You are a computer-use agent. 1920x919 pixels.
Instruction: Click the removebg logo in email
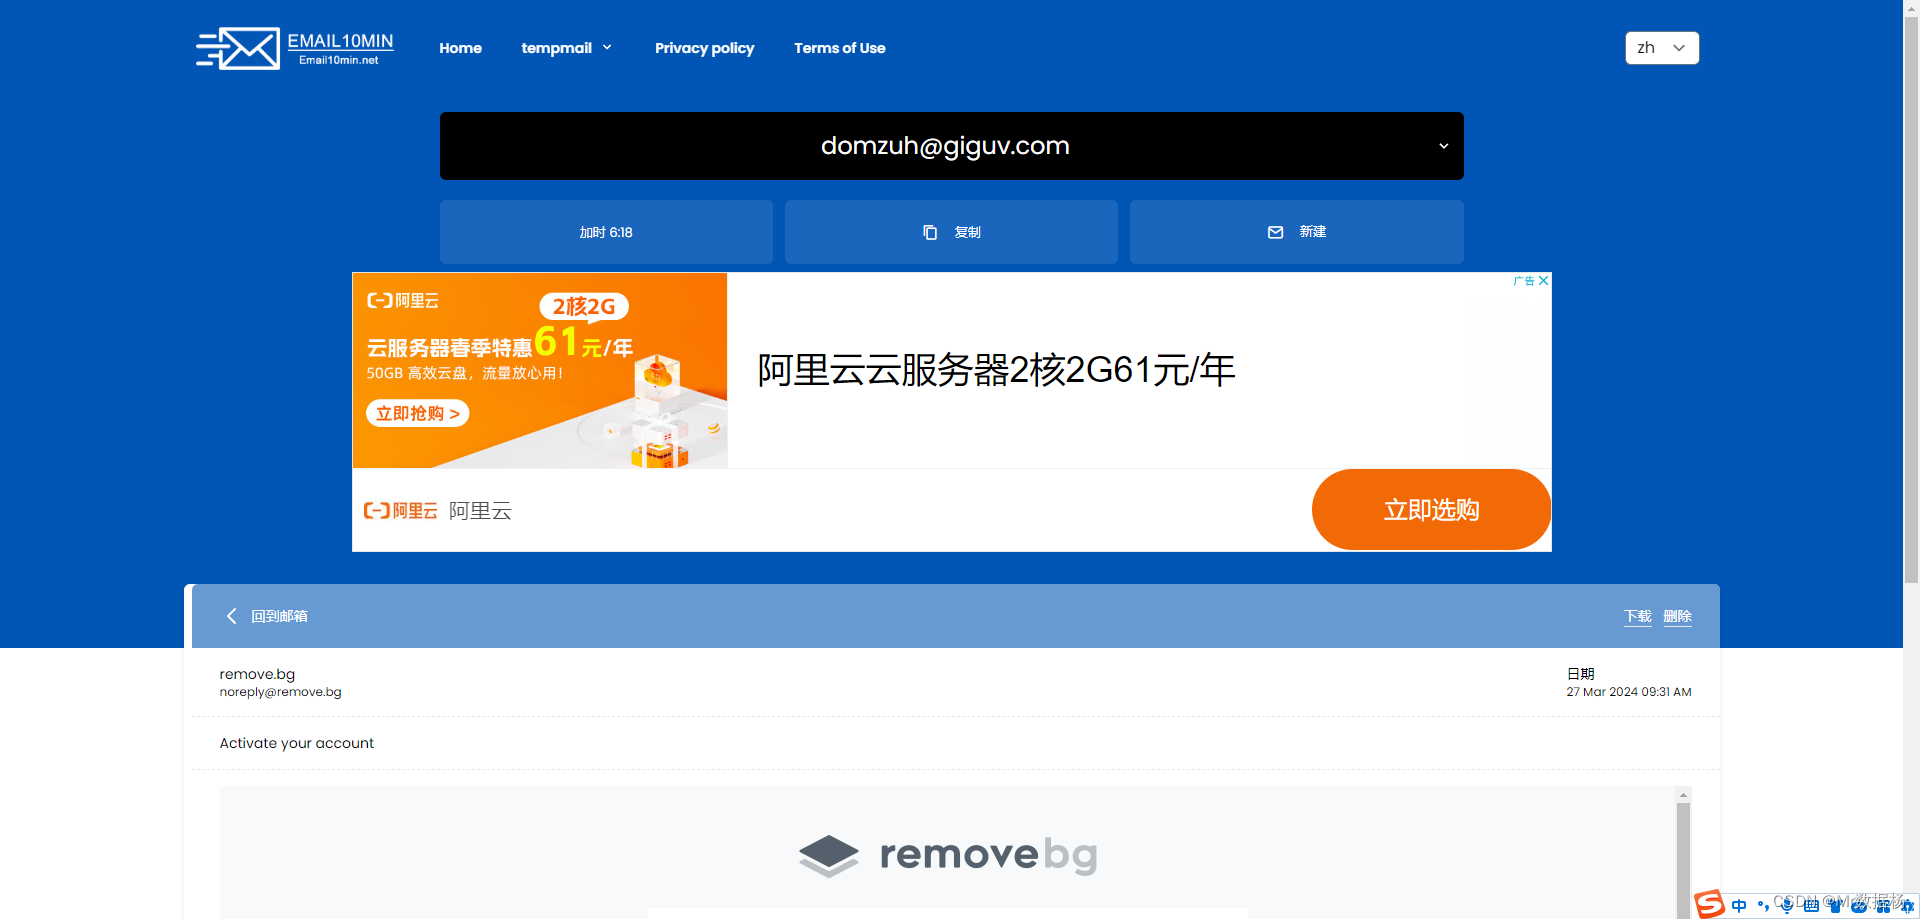point(948,855)
